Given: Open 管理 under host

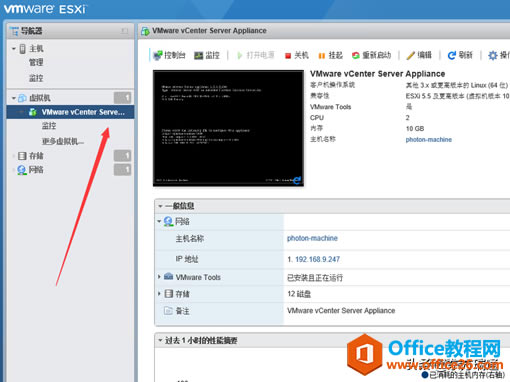Looking at the screenshot, I should (x=36, y=62).
